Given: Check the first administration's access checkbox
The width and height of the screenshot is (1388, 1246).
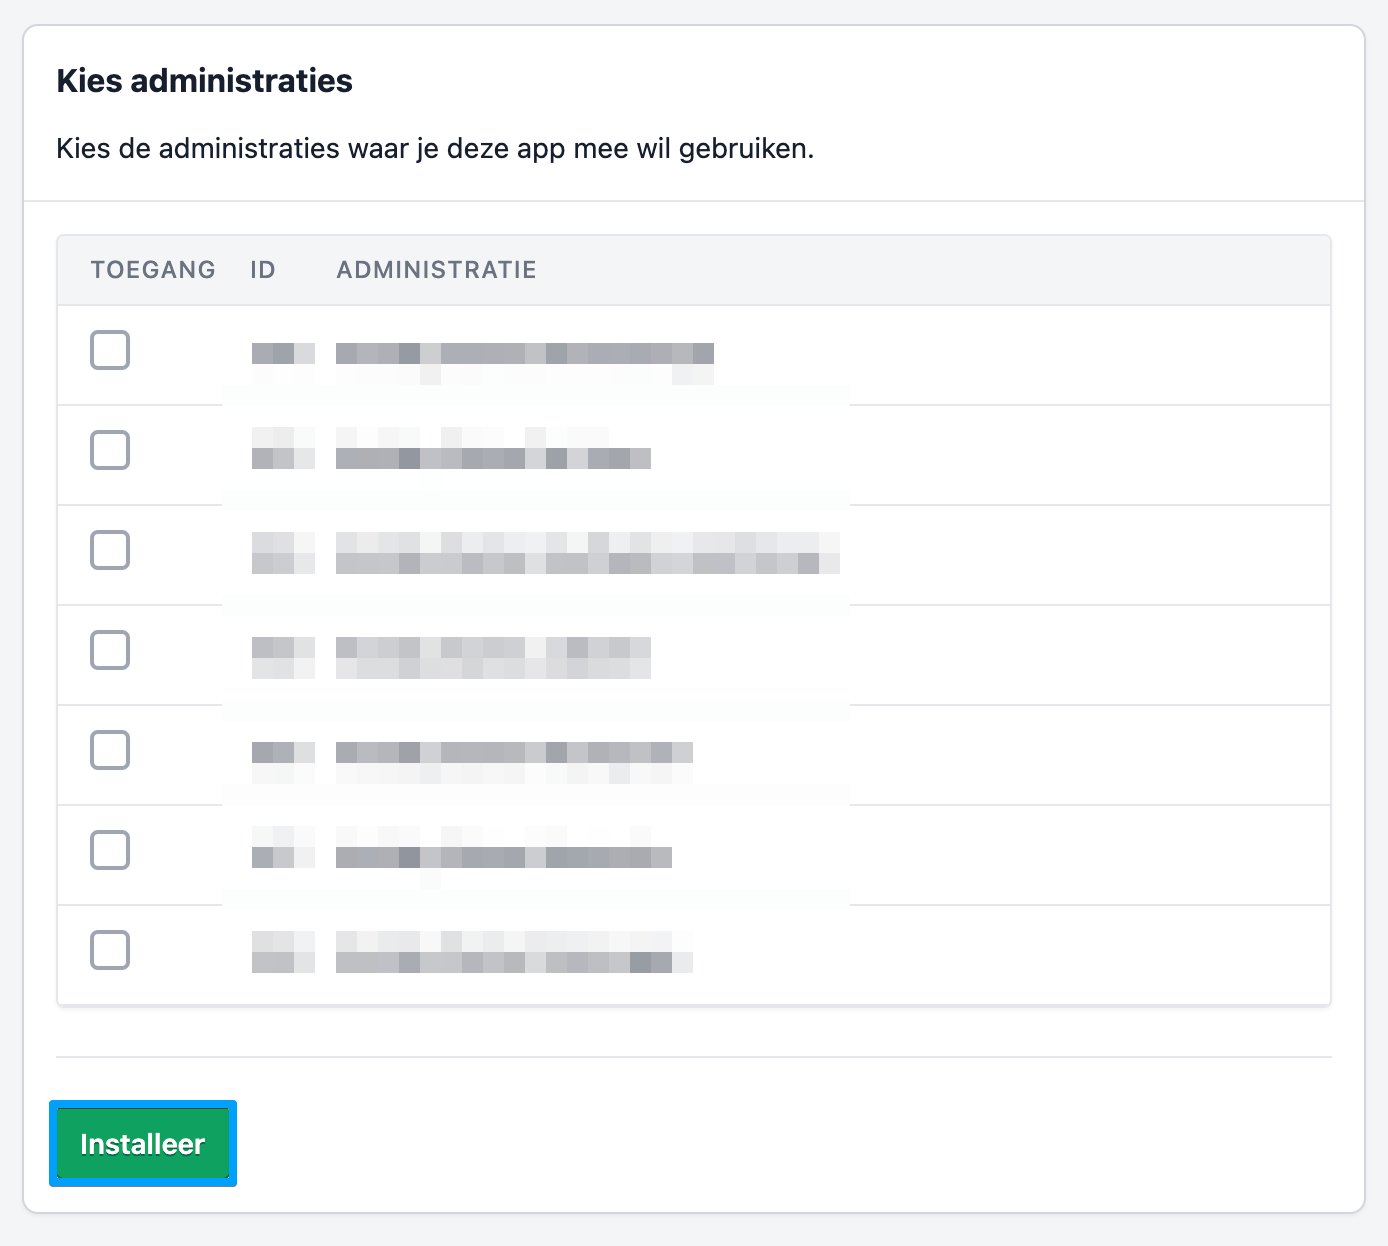Looking at the screenshot, I should [x=110, y=351].
